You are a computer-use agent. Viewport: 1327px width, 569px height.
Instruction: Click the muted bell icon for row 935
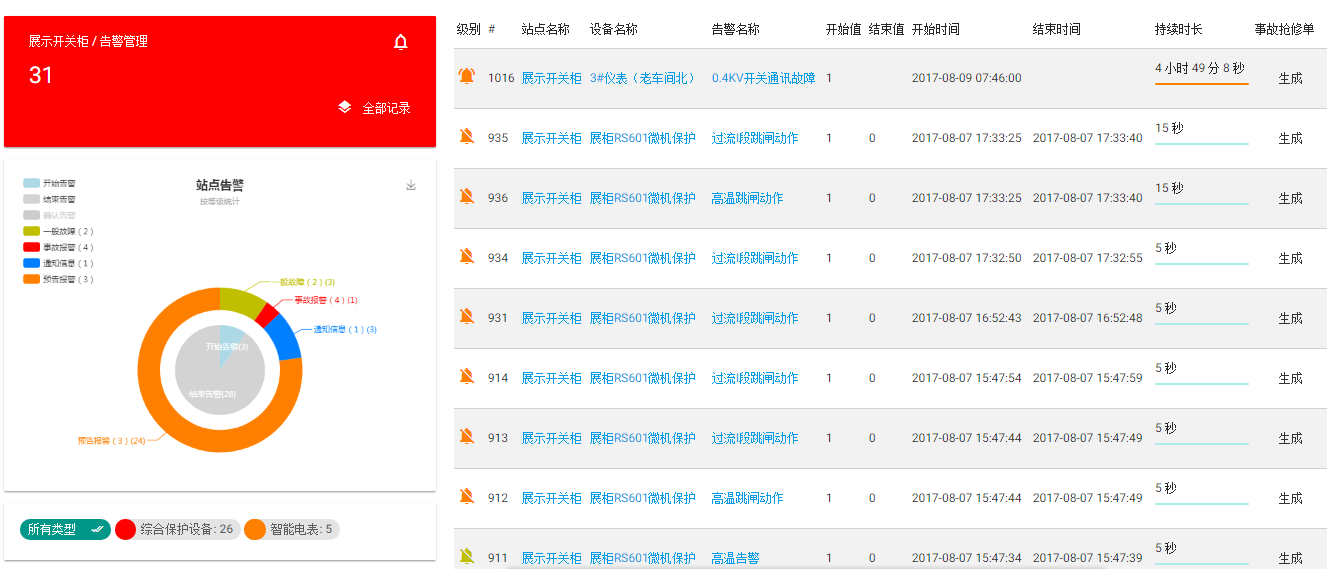tap(466, 137)
